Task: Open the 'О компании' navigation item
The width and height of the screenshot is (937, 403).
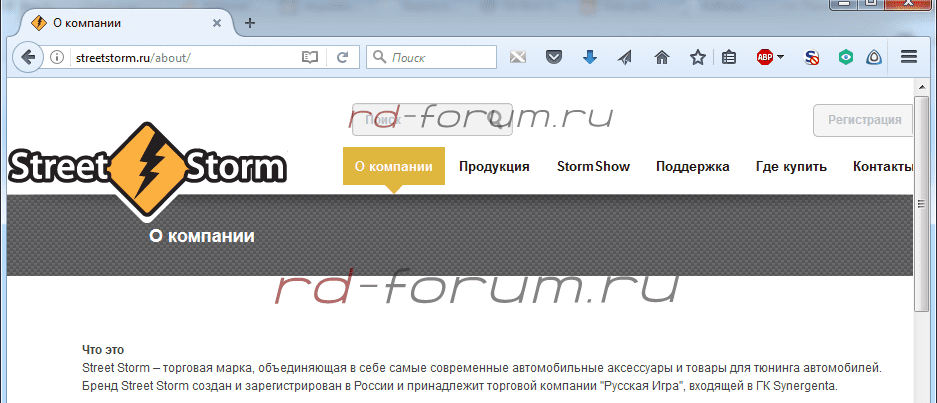Action: click(x=394, y=166)
